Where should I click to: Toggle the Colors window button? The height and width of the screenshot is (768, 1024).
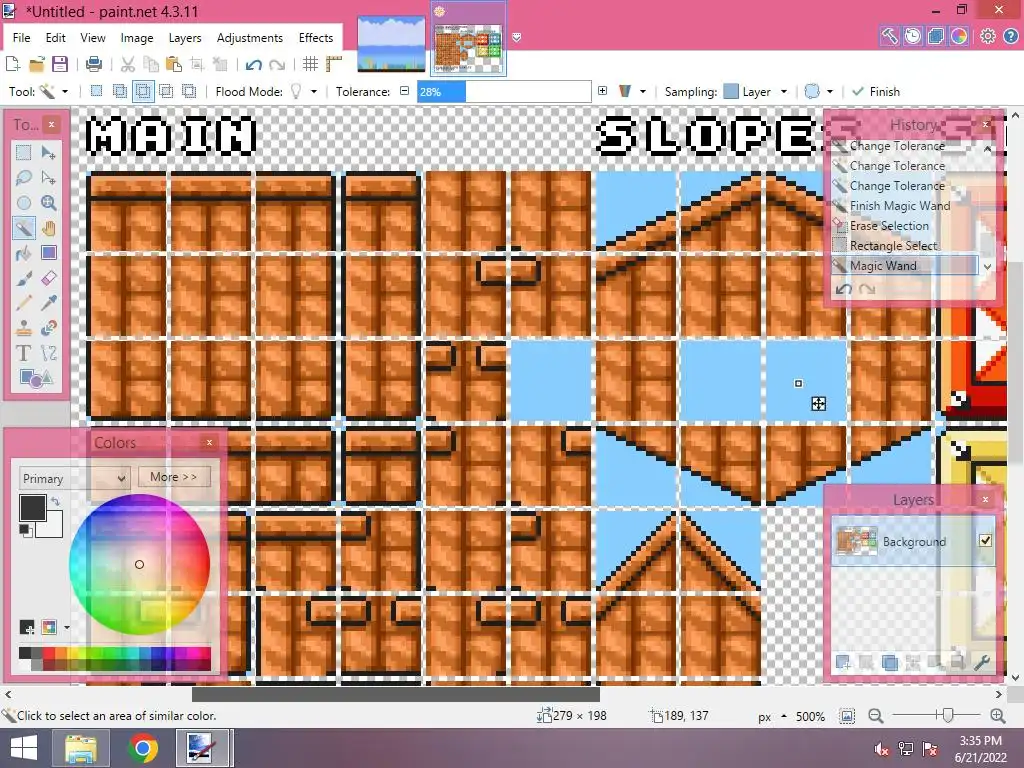pos(959,36)
